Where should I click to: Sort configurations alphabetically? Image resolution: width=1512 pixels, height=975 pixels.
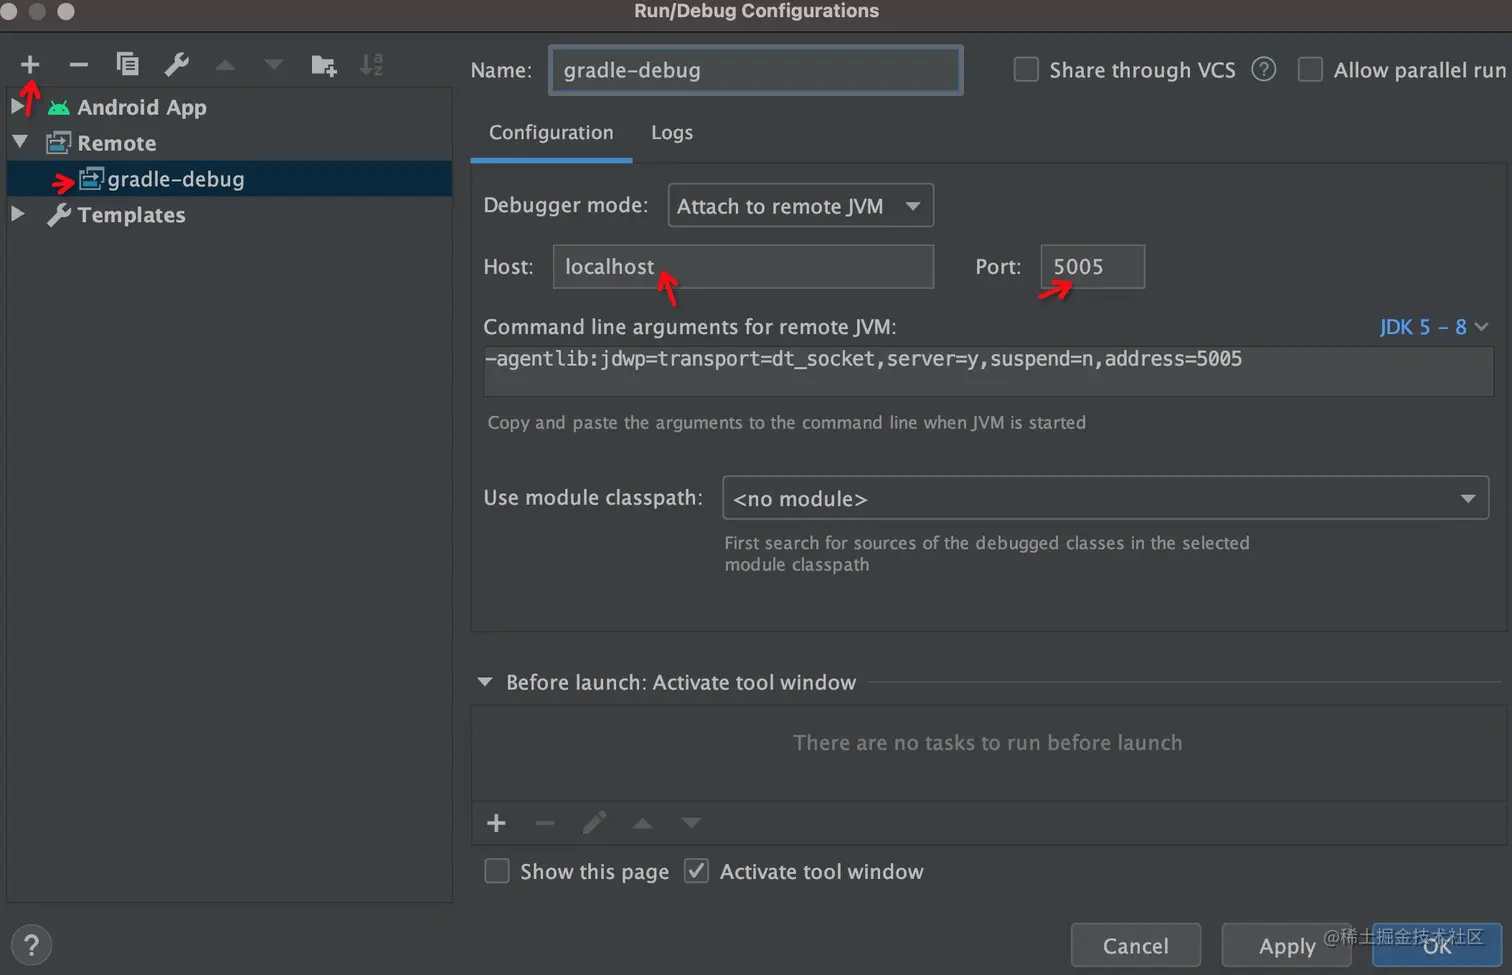(x=371, y=65)
